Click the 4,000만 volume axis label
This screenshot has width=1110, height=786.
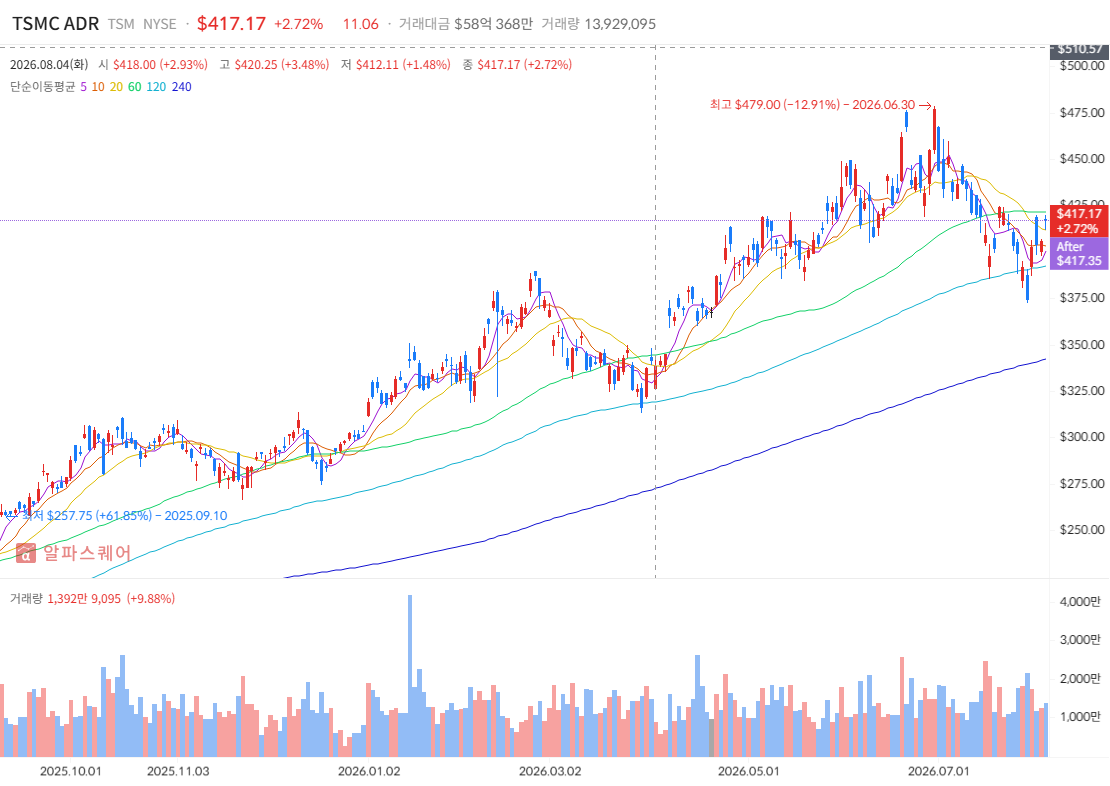point(1080,601)
